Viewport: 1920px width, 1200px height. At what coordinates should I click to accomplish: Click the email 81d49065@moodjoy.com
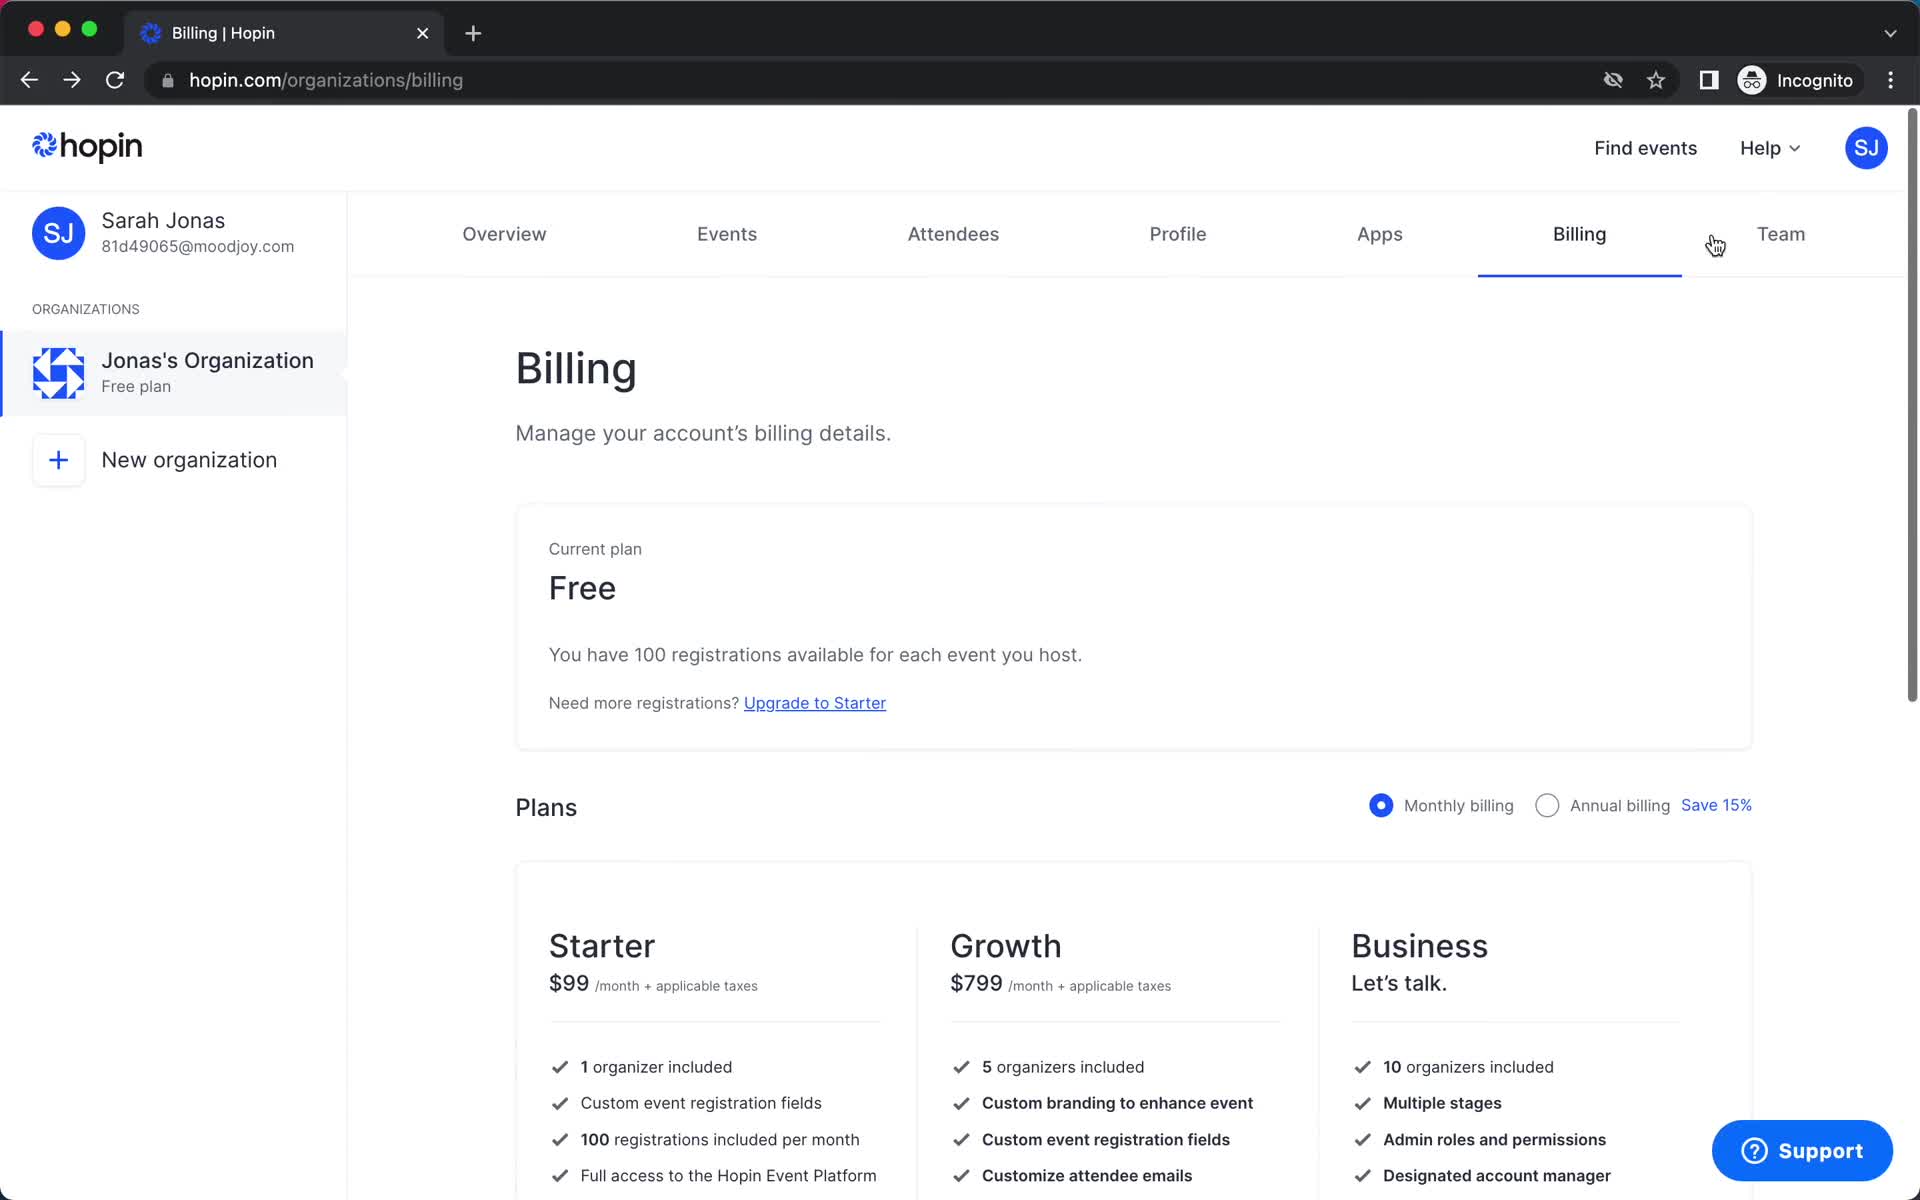pos(197,247)
